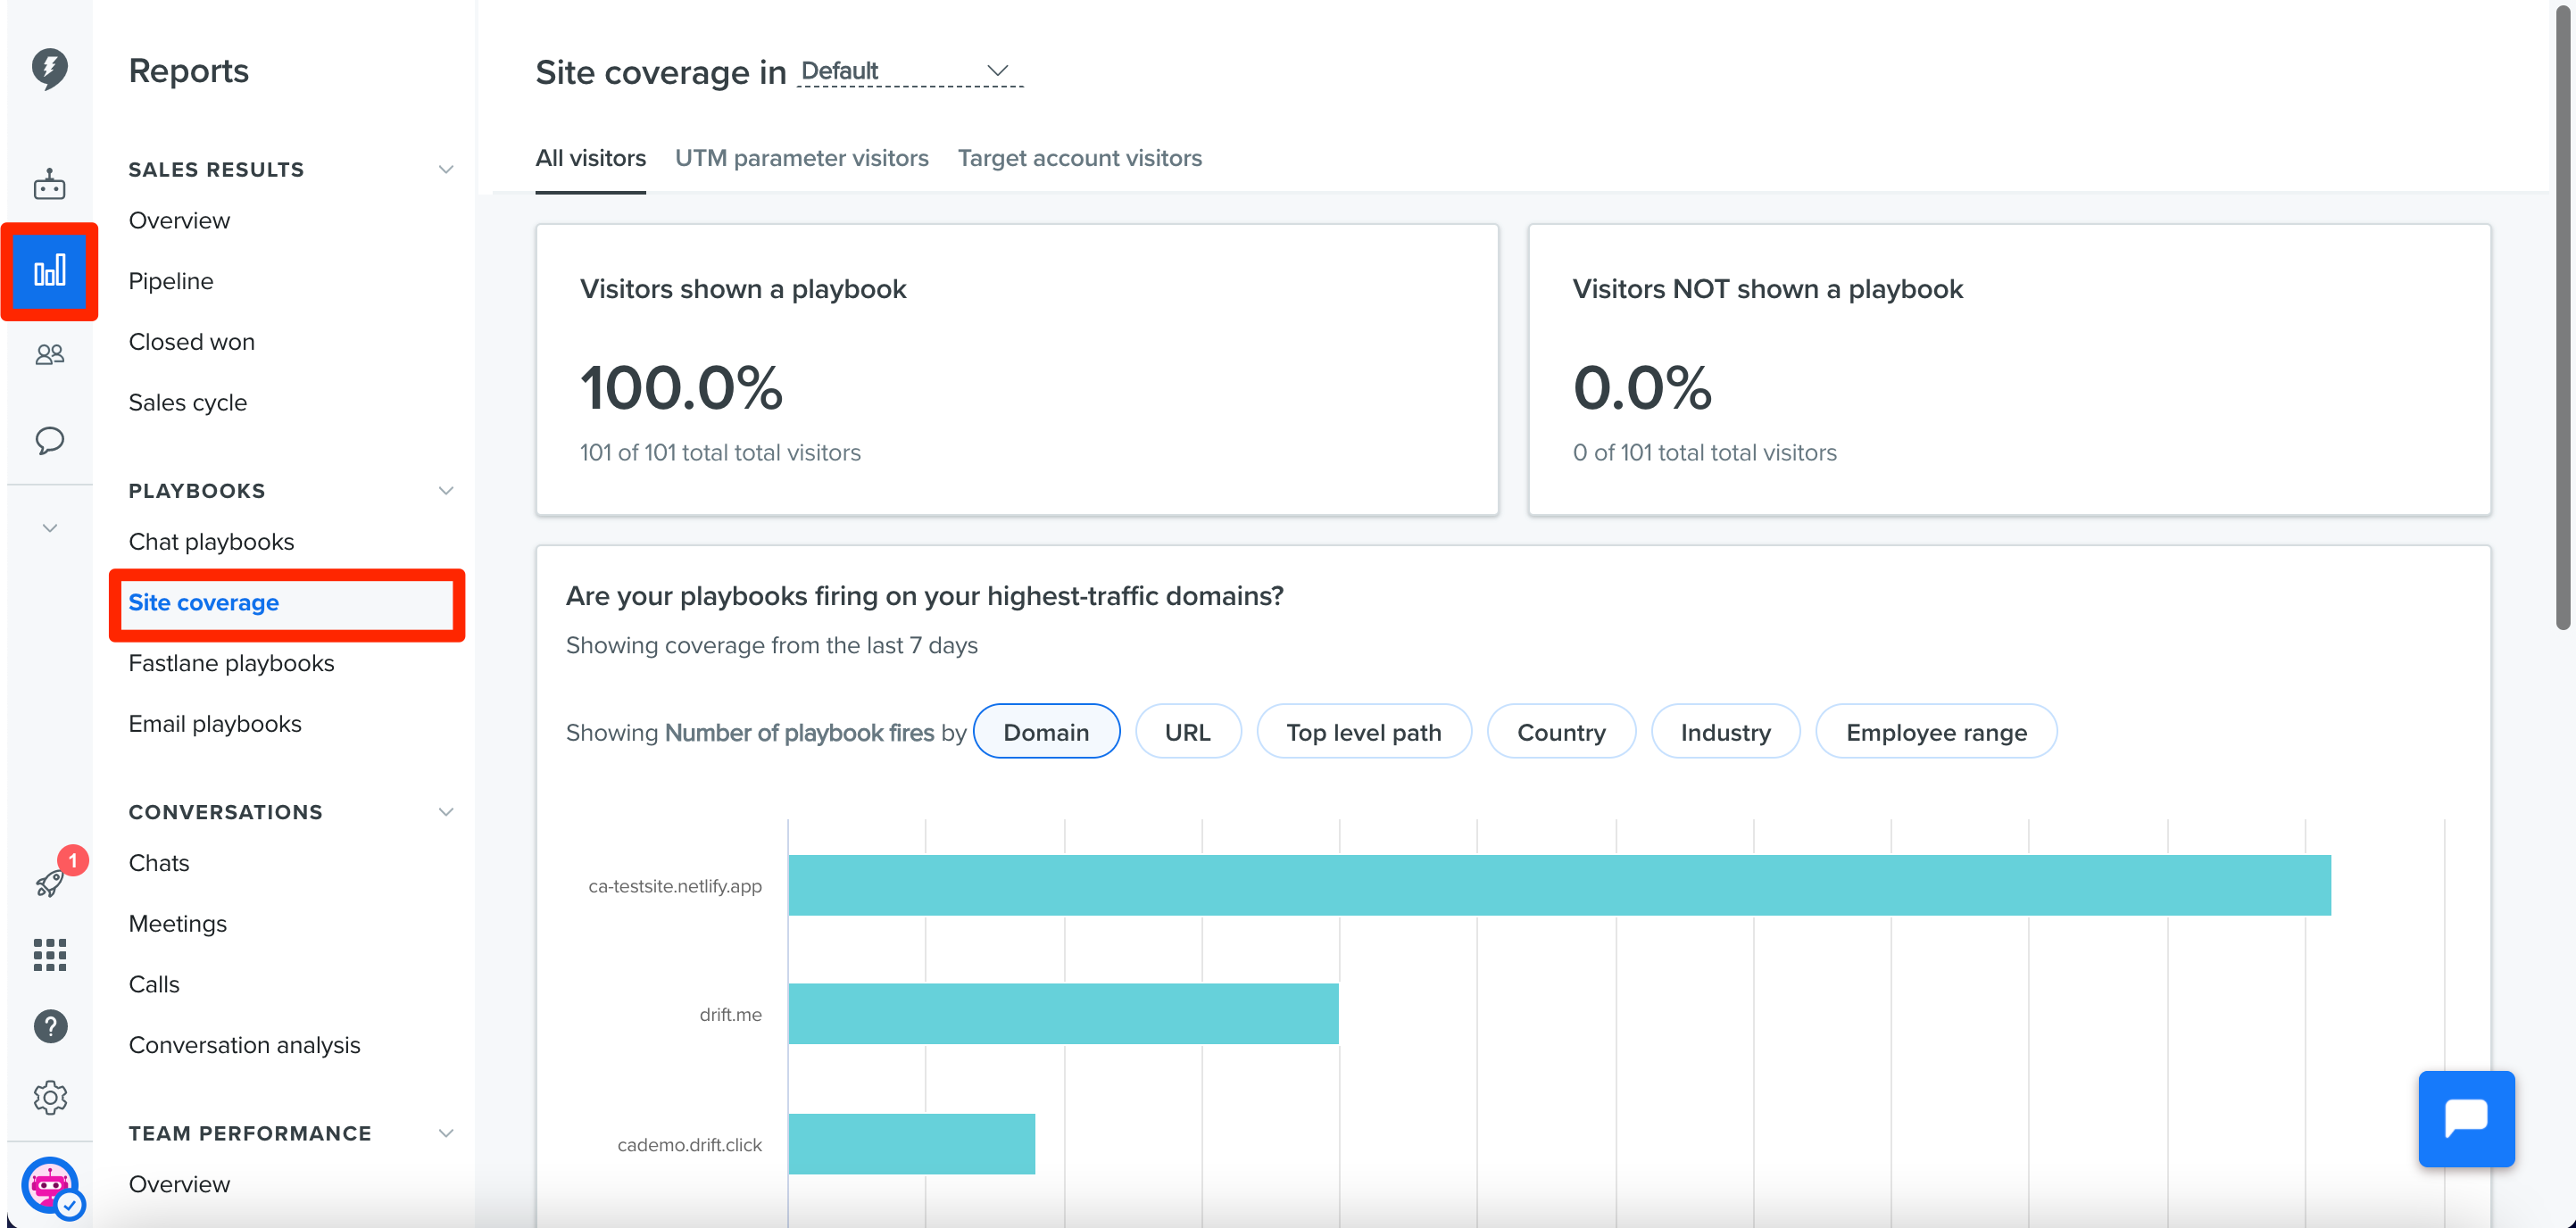Collapse the Playbooks section chevron
The height and width of the screenshot is (1228, 2576).
click(446, 491)
